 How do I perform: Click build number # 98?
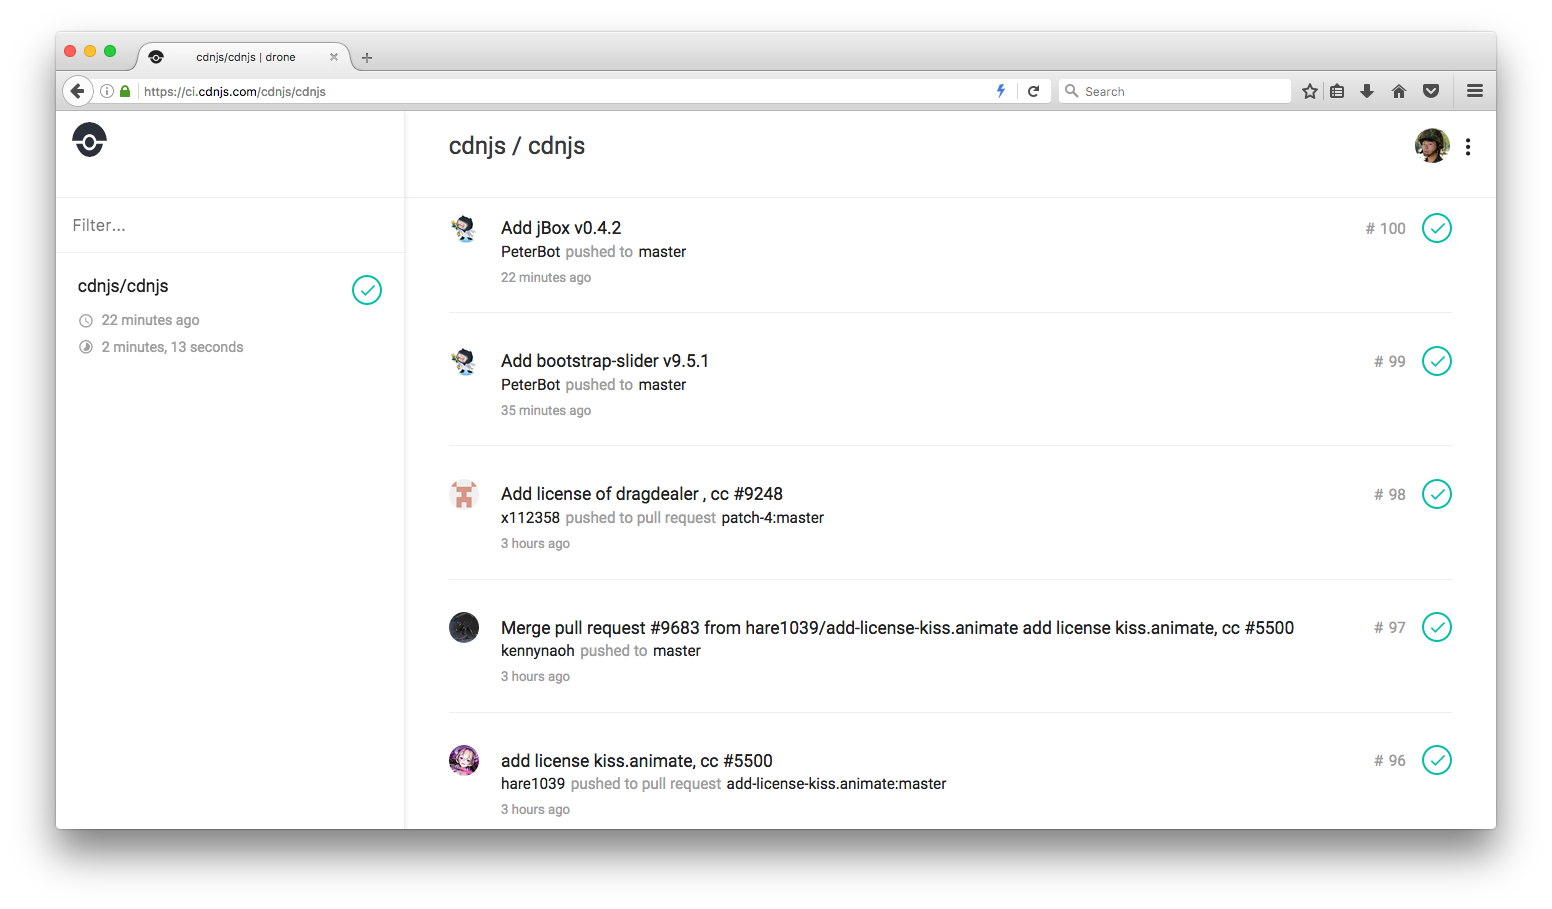[x=1390, y=494]
